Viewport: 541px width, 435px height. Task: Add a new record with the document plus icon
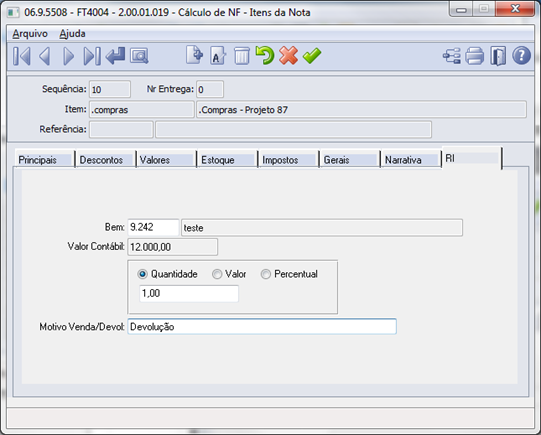[x=195, y=55]
